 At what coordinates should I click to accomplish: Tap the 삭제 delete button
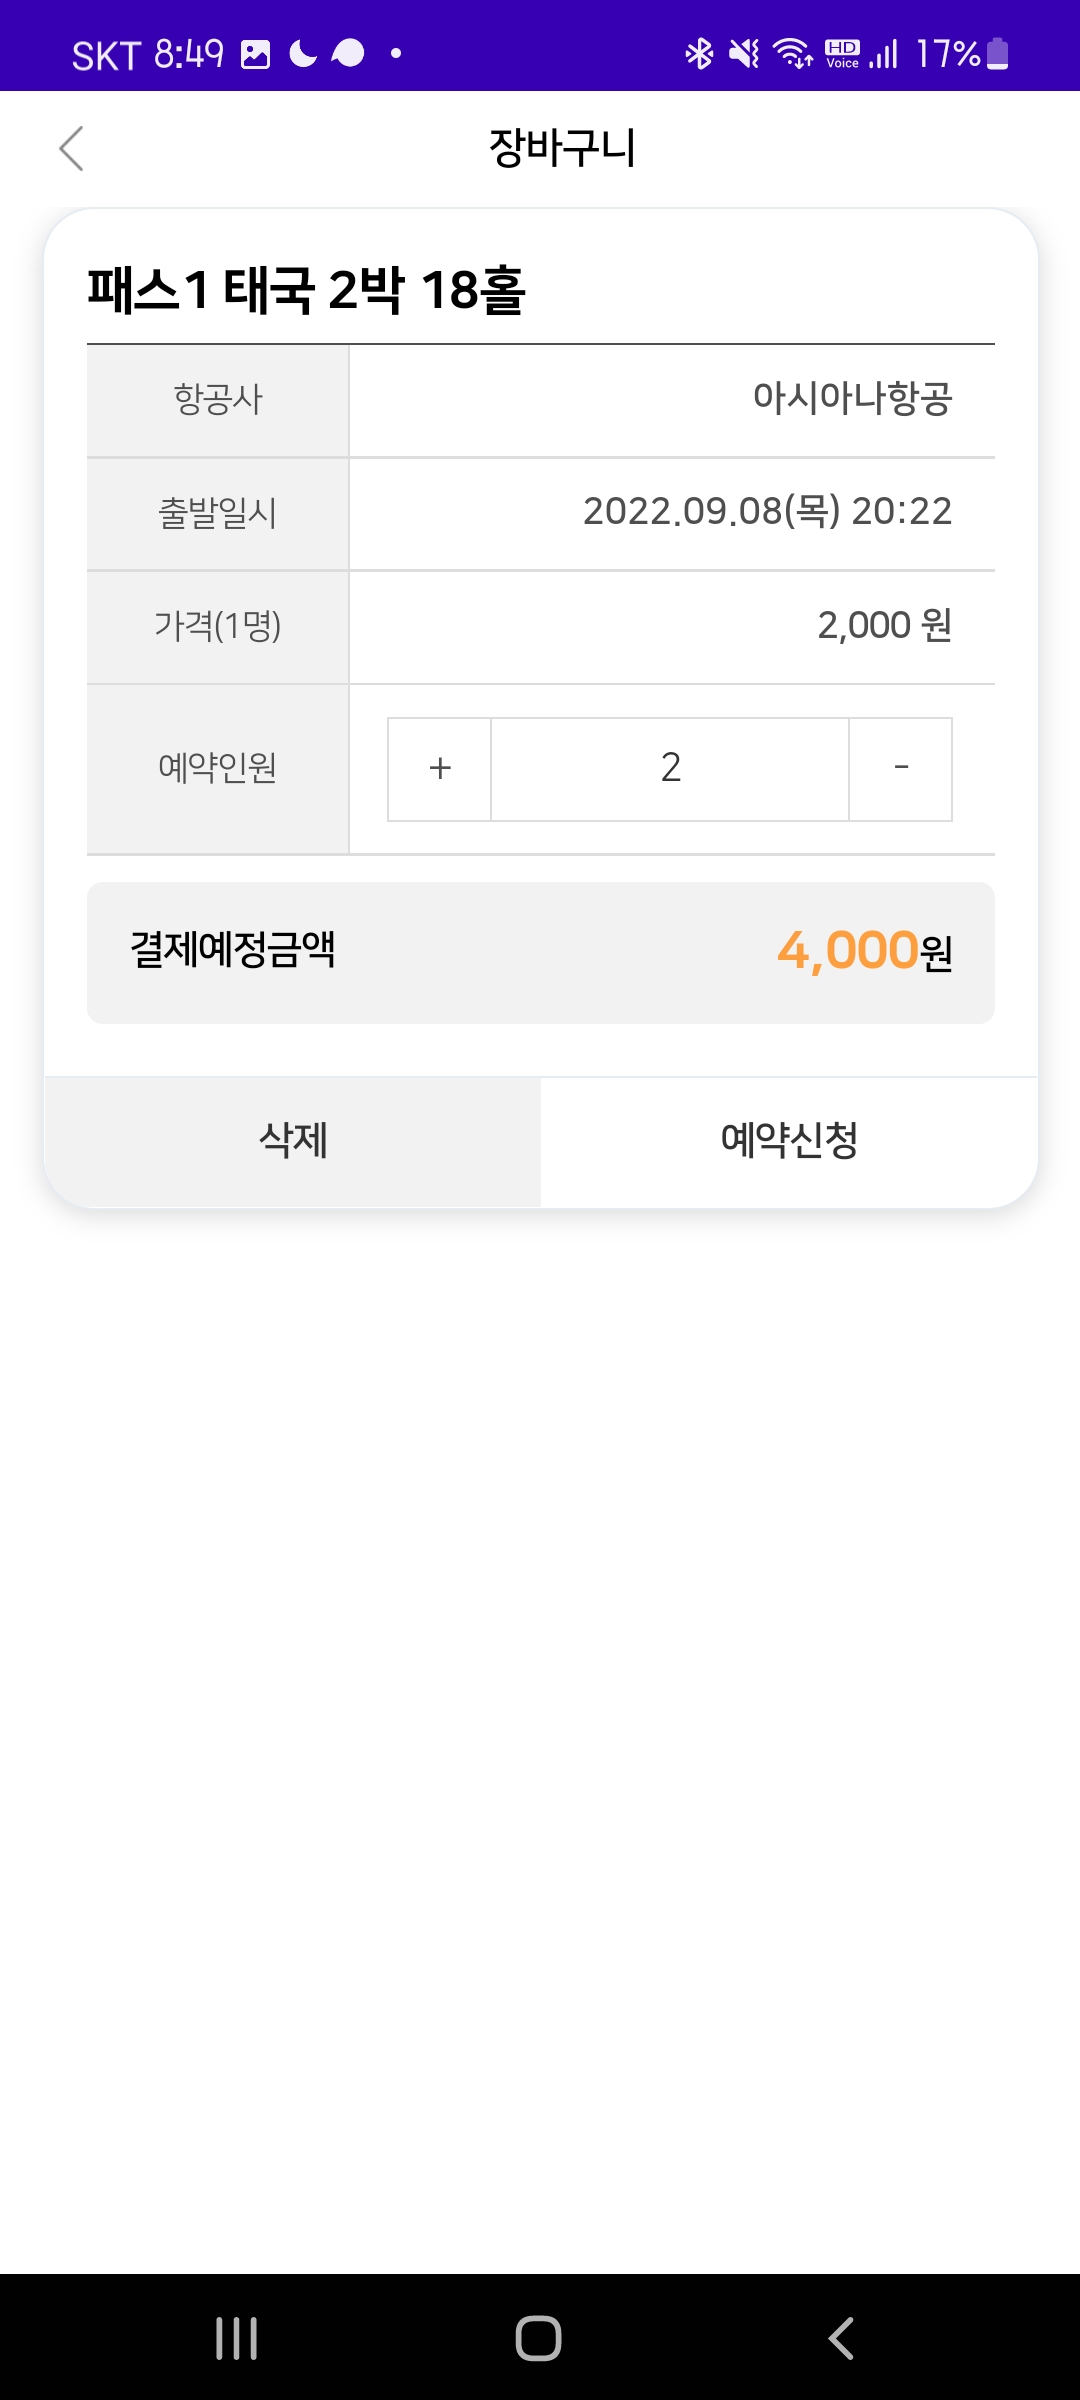tap(293, 1141)
